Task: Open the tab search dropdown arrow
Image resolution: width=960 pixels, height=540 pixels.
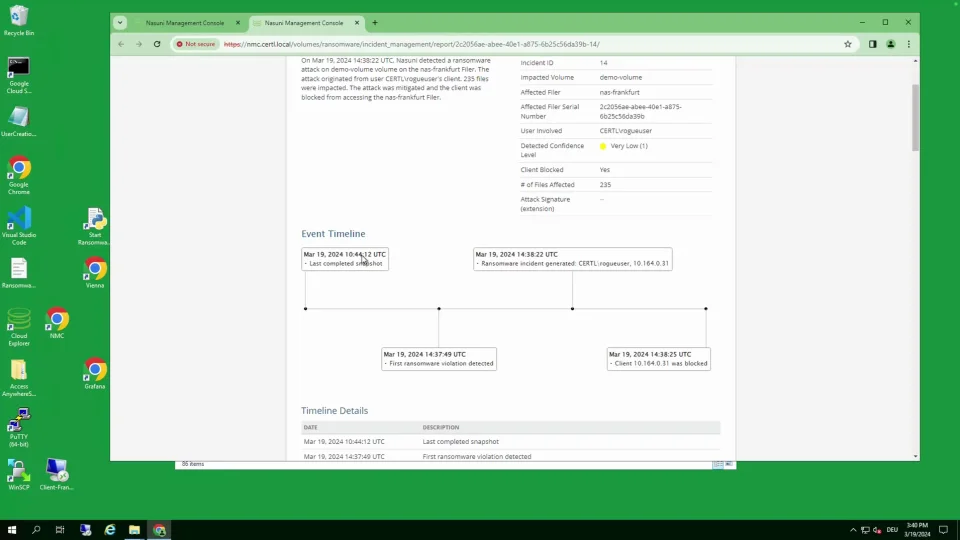Action: coord(120,23)
